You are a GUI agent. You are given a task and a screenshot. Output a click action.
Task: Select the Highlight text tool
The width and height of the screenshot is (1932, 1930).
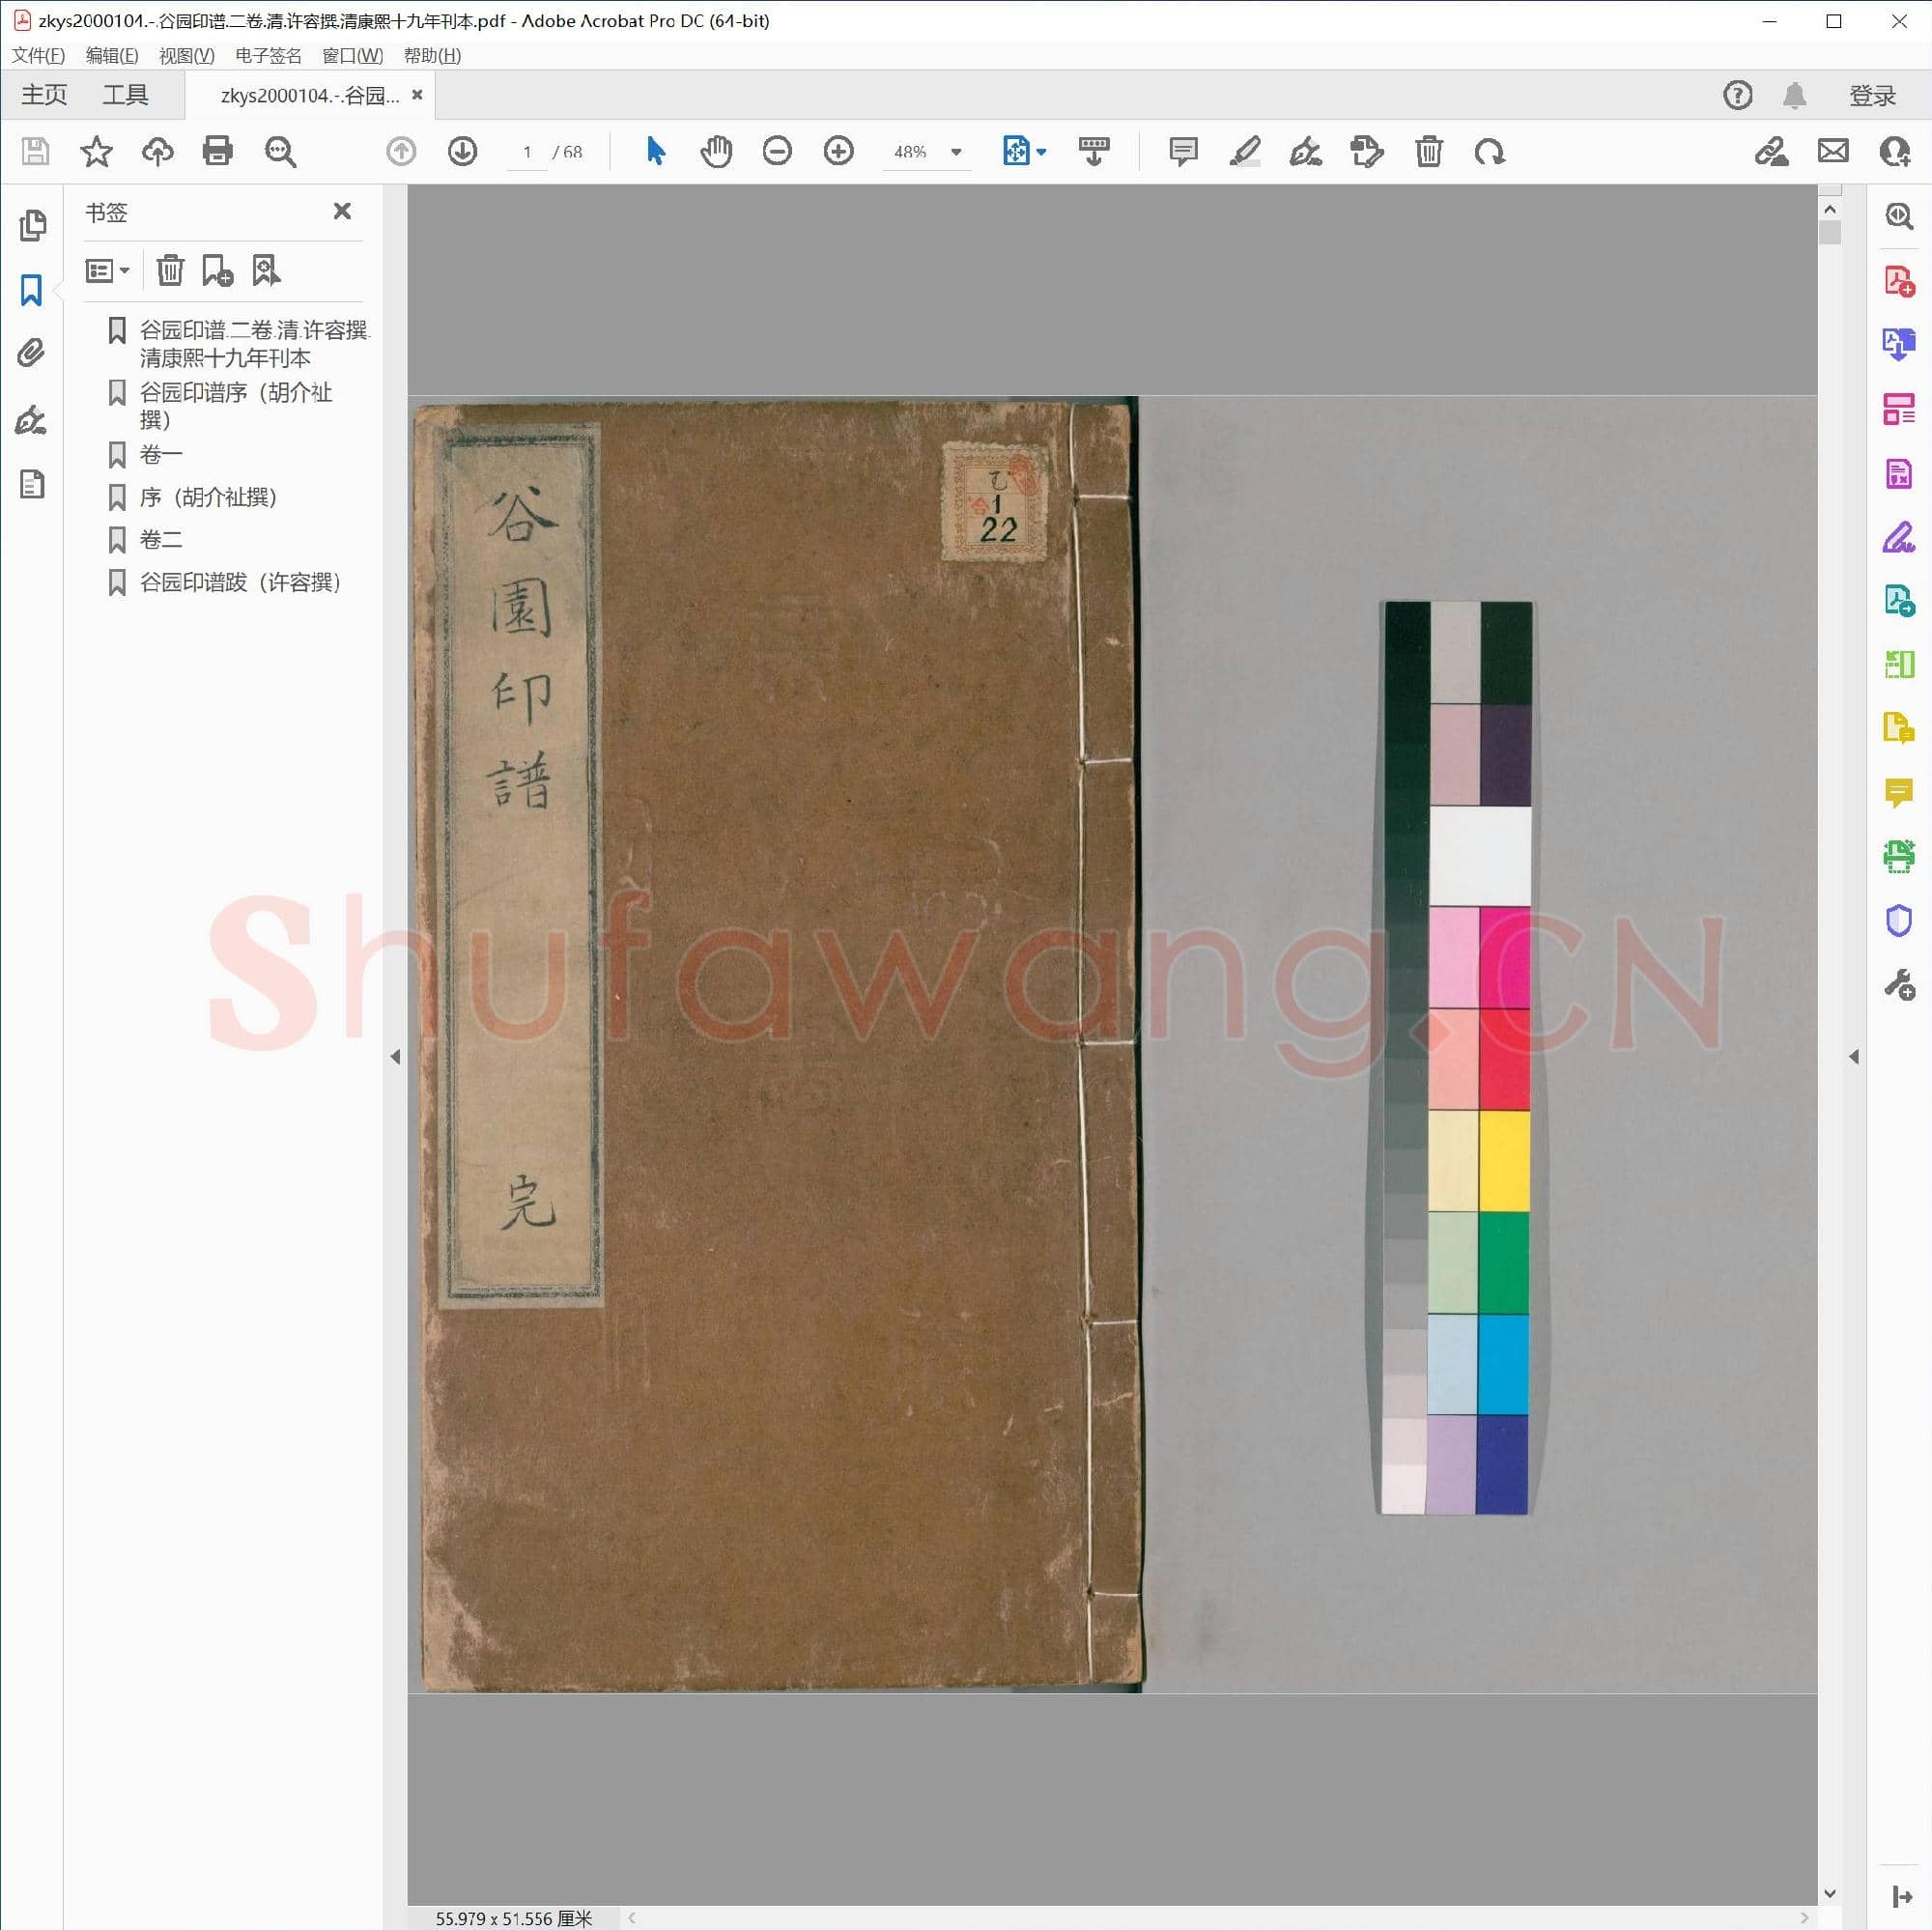(1244, 152)
